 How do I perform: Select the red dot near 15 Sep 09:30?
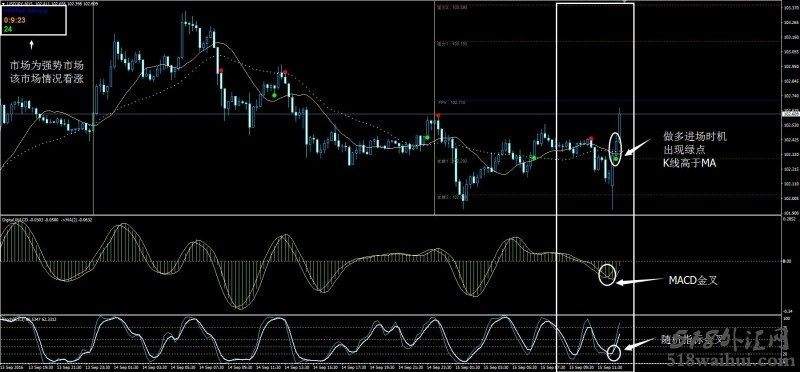(591, 138)
